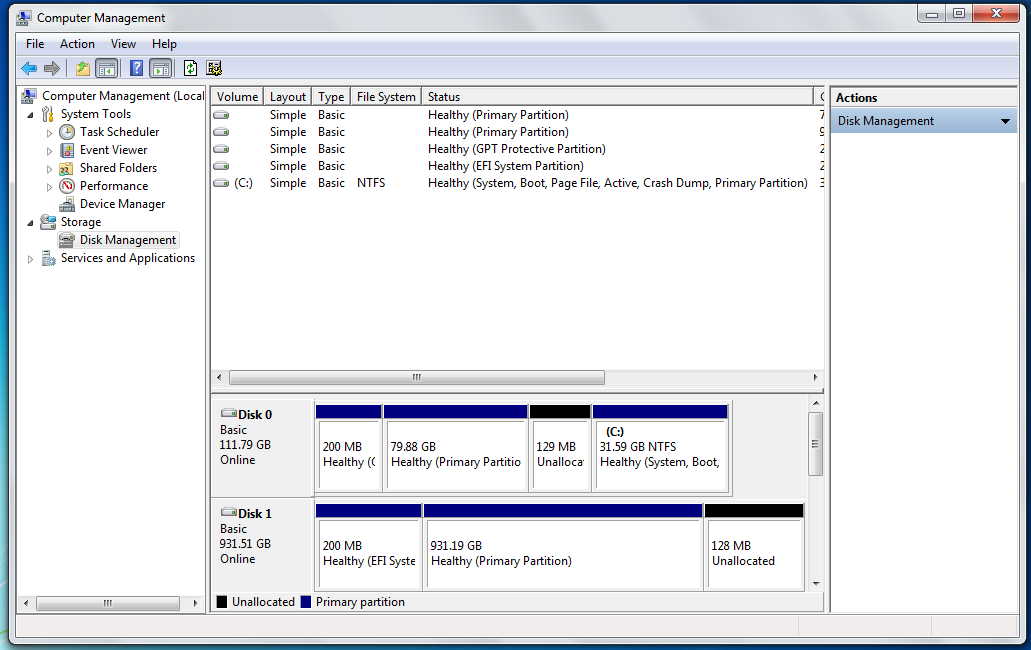Open the File menu
Screen dimensions: 1031x650
point(35,44)
